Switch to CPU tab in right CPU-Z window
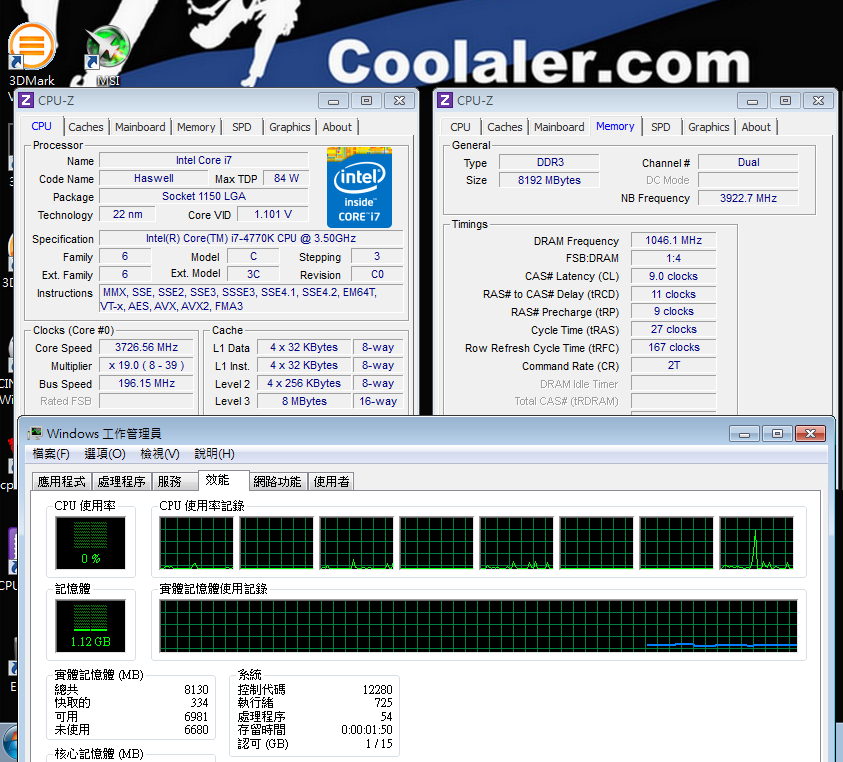This screenshot has height=762, width=843. 460,127
